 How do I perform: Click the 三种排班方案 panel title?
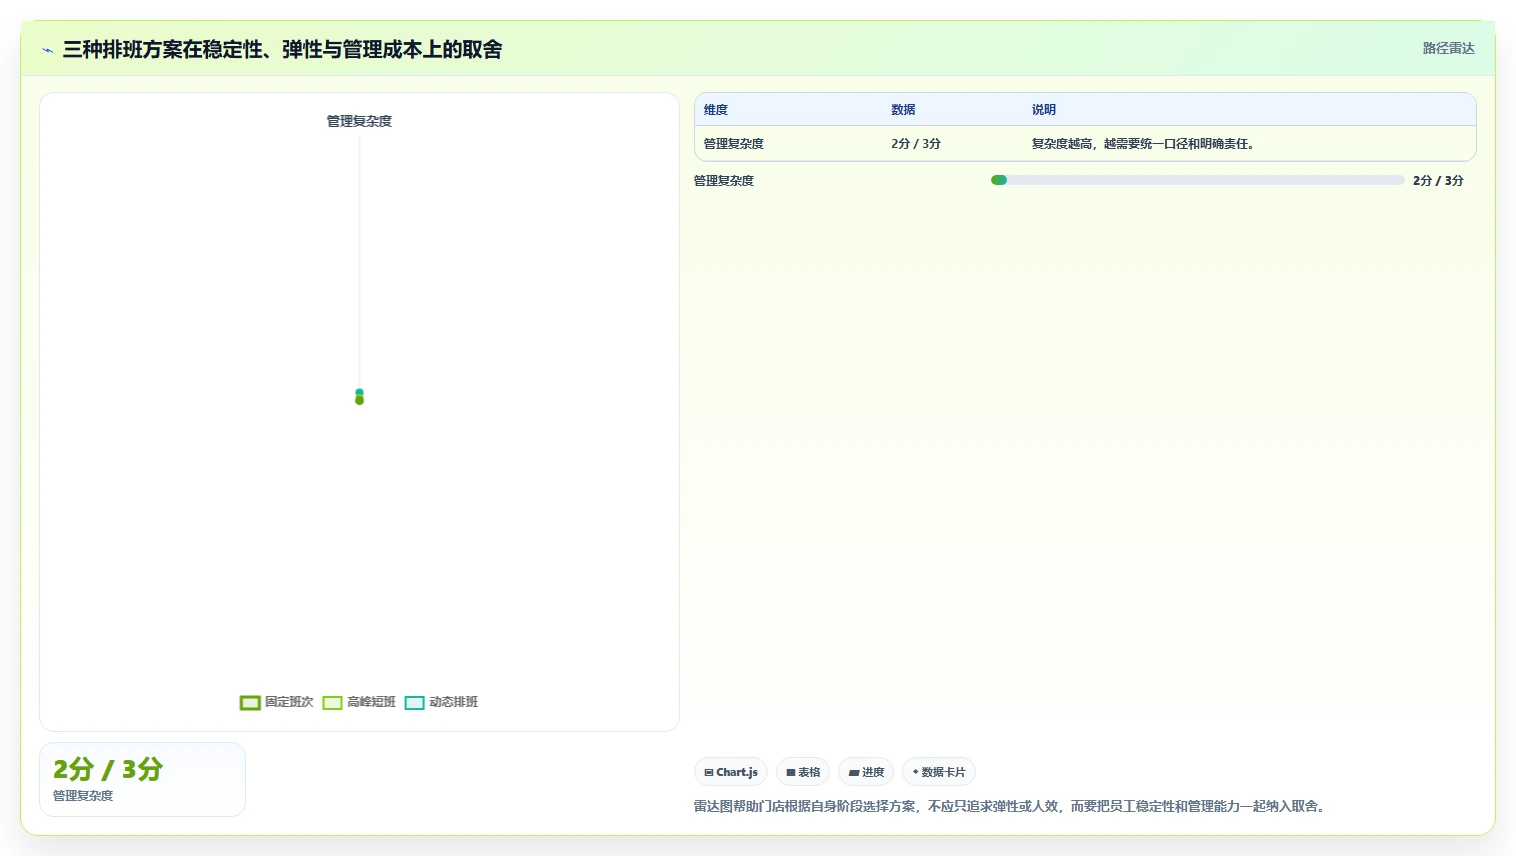[282, 50]
